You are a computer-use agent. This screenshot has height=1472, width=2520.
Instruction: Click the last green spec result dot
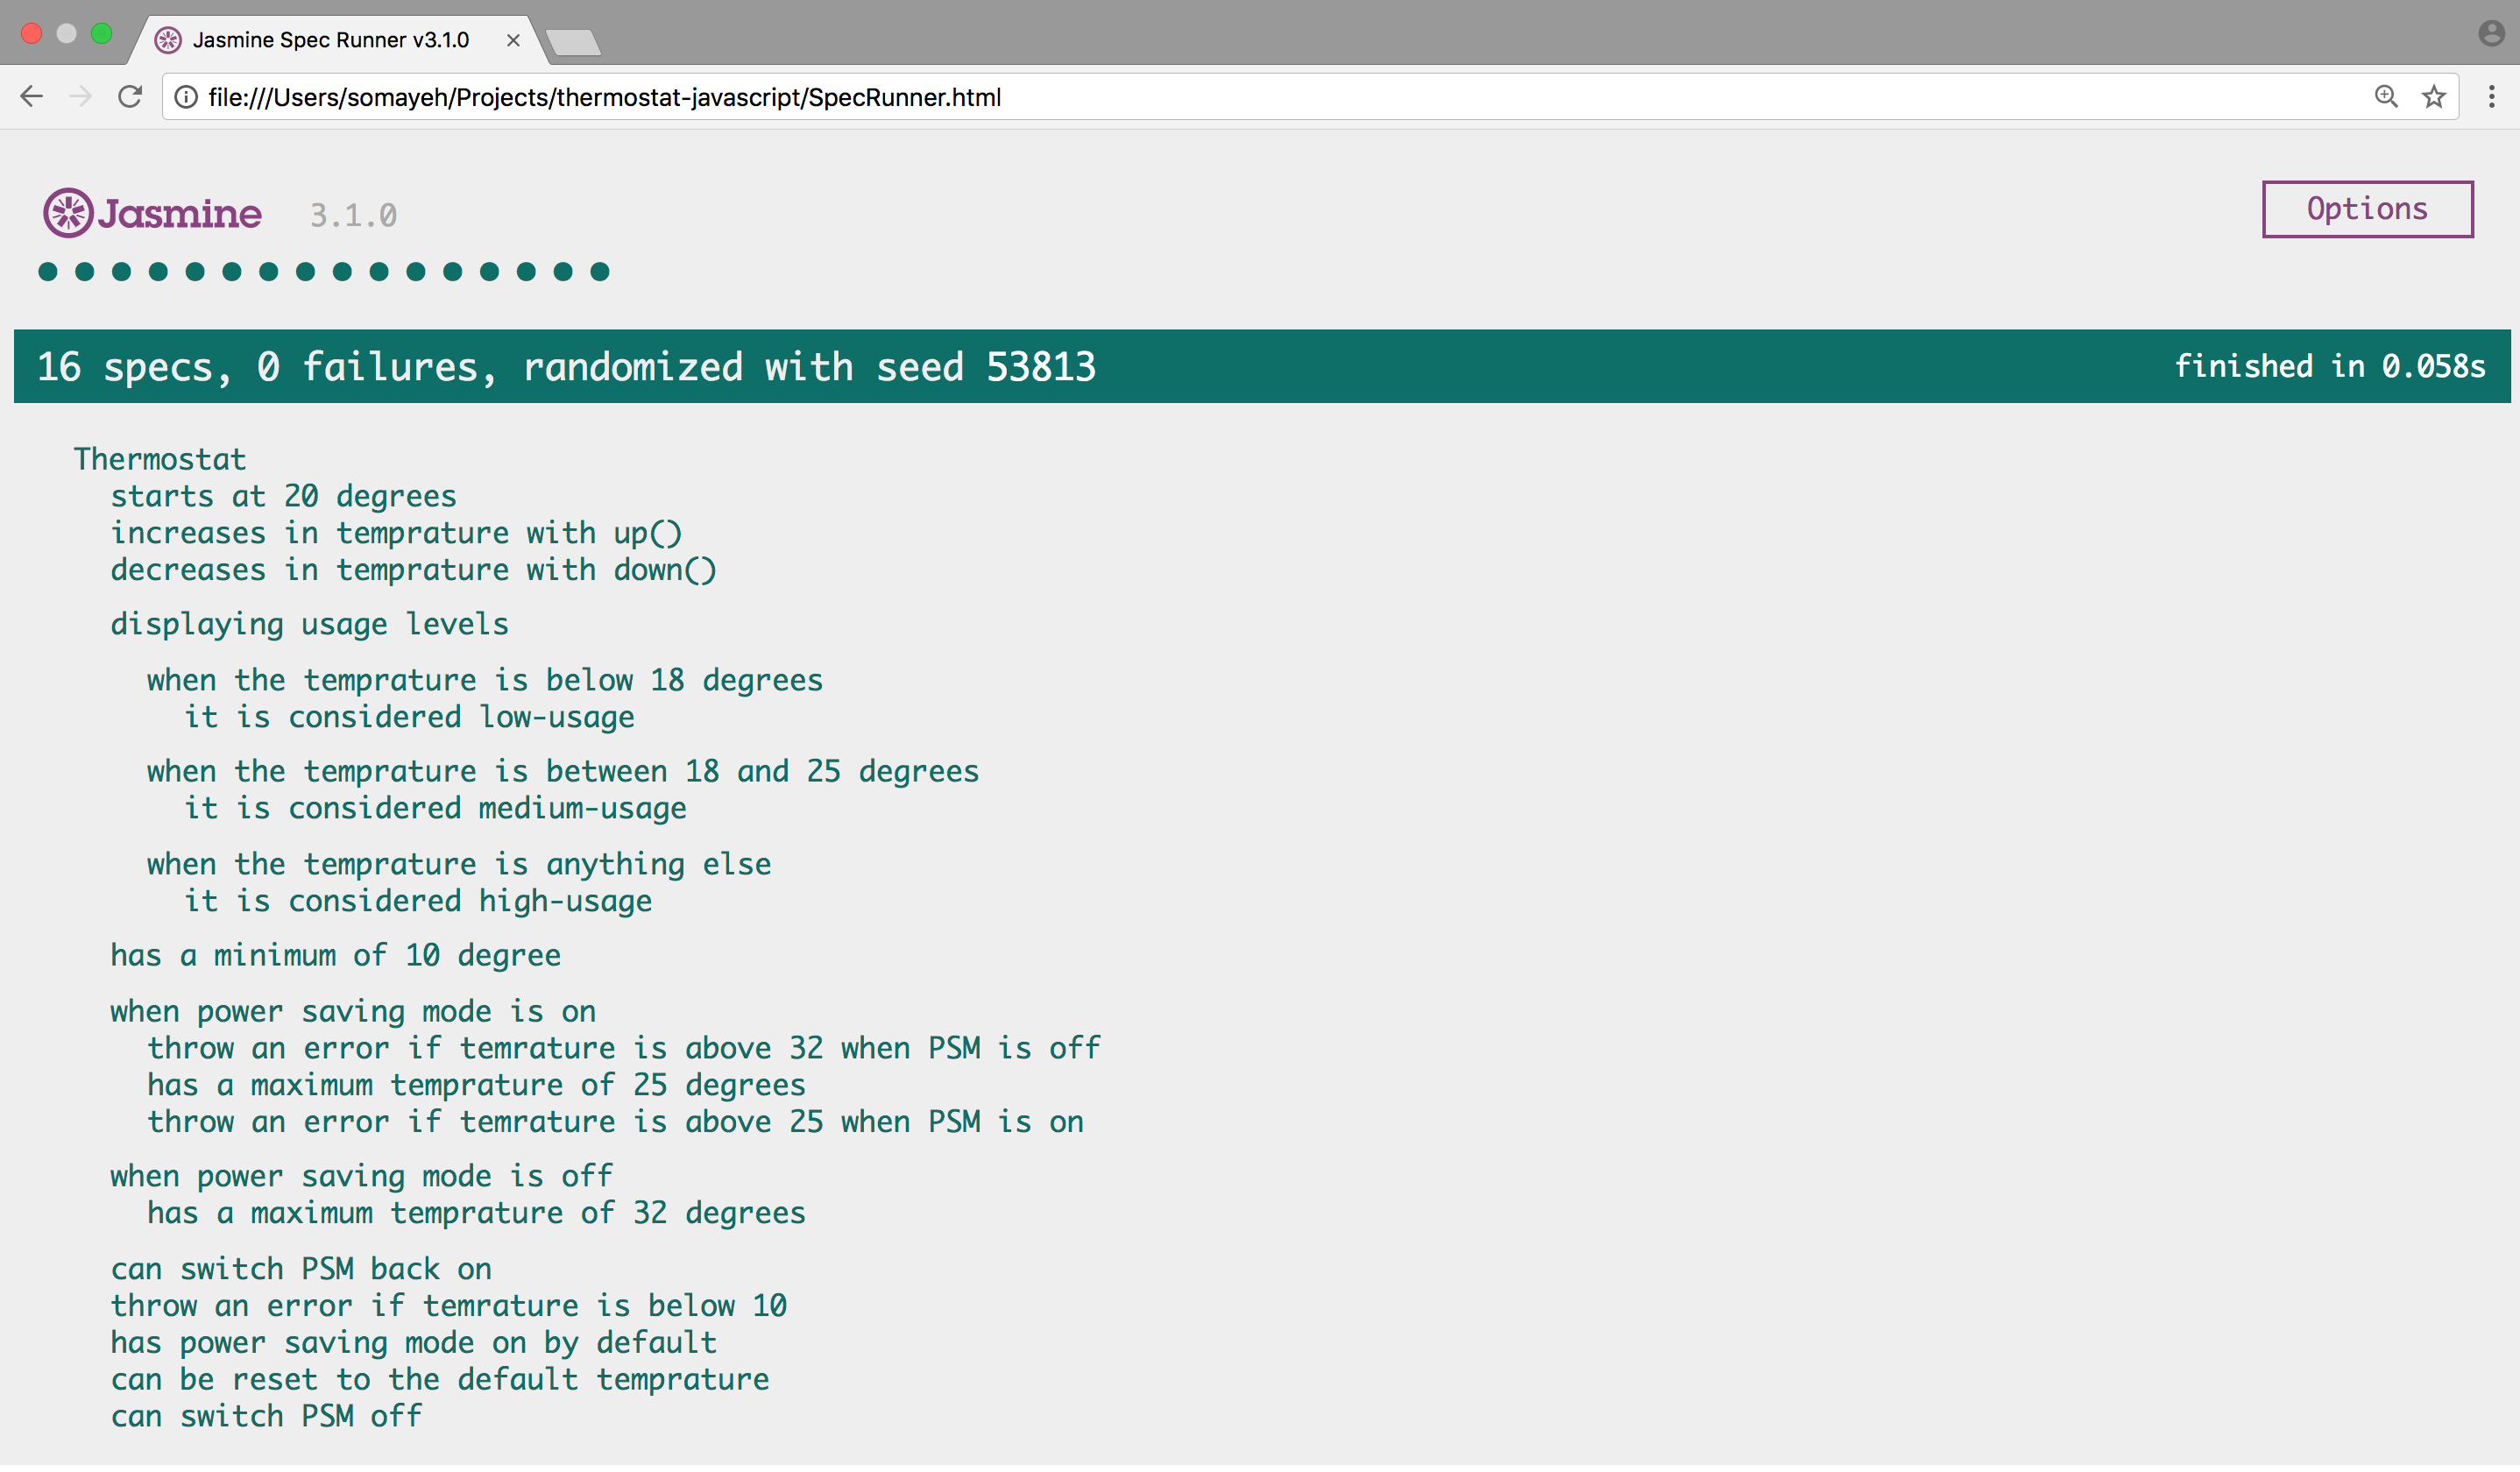[599, 272]
